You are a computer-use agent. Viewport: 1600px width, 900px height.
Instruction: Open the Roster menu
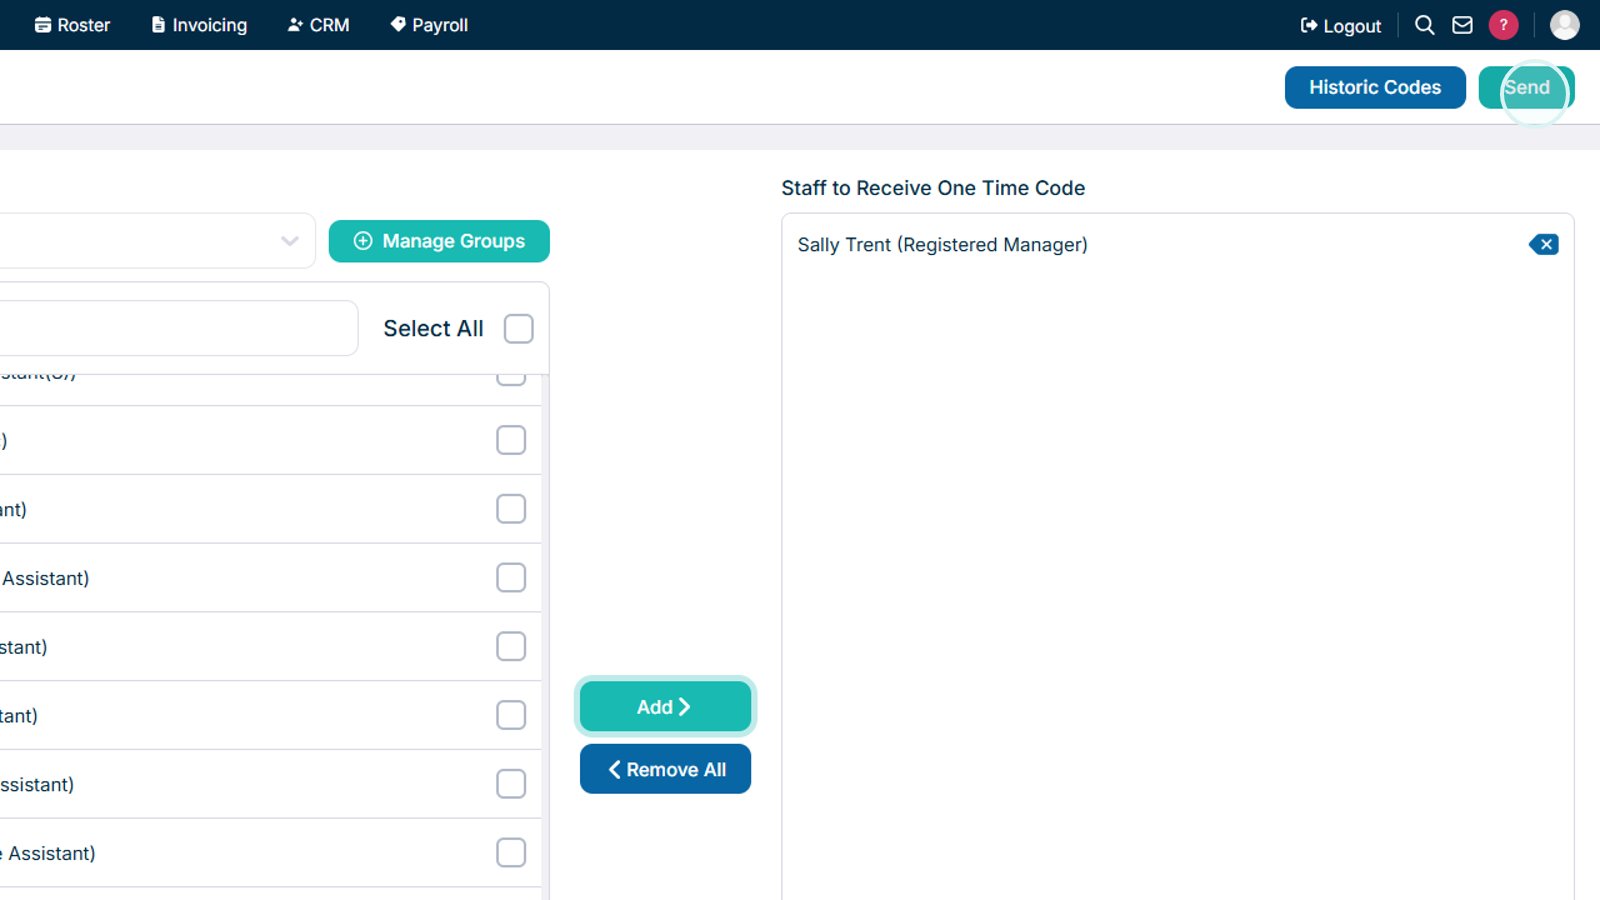[x=72, y=25]
